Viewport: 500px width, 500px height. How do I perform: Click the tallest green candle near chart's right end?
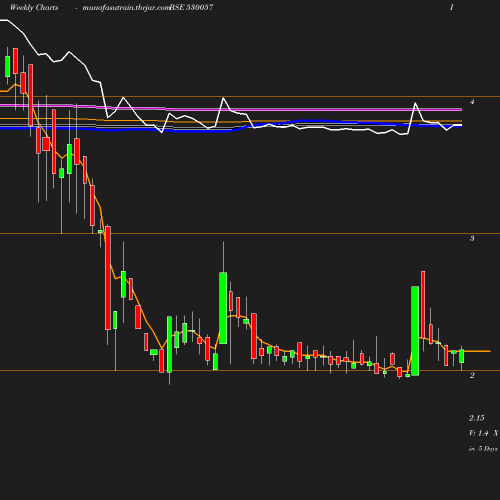[415, 331]
